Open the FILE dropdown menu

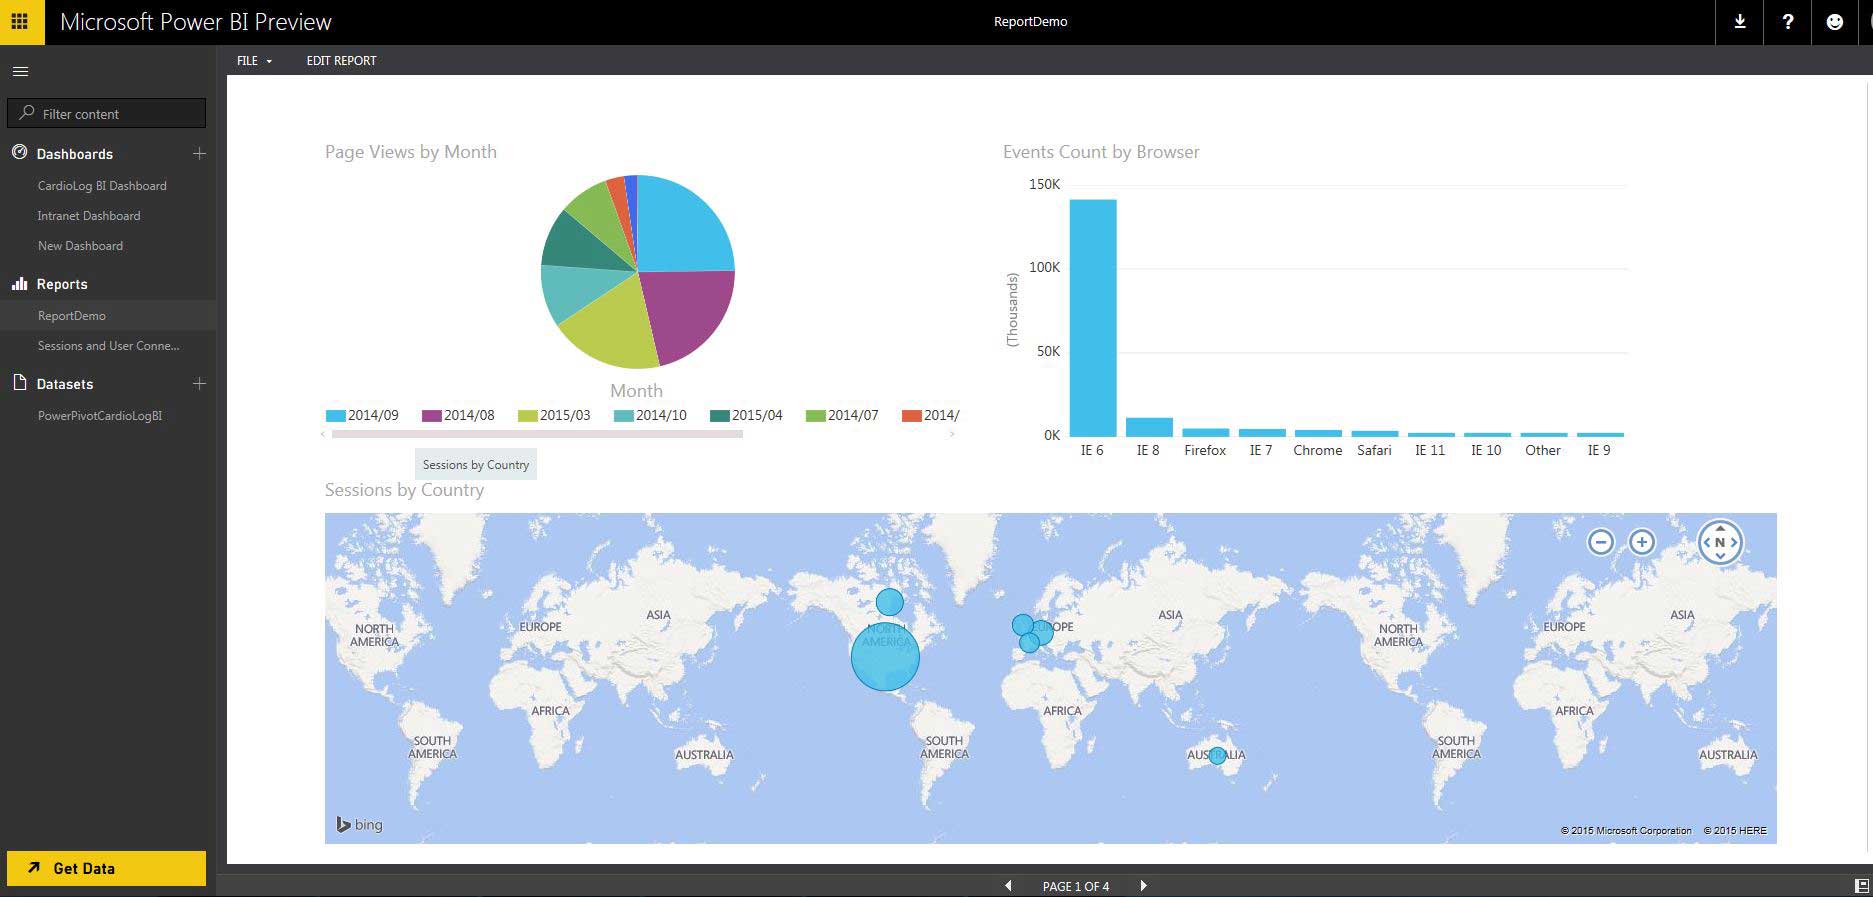click(x=254, y=61)
